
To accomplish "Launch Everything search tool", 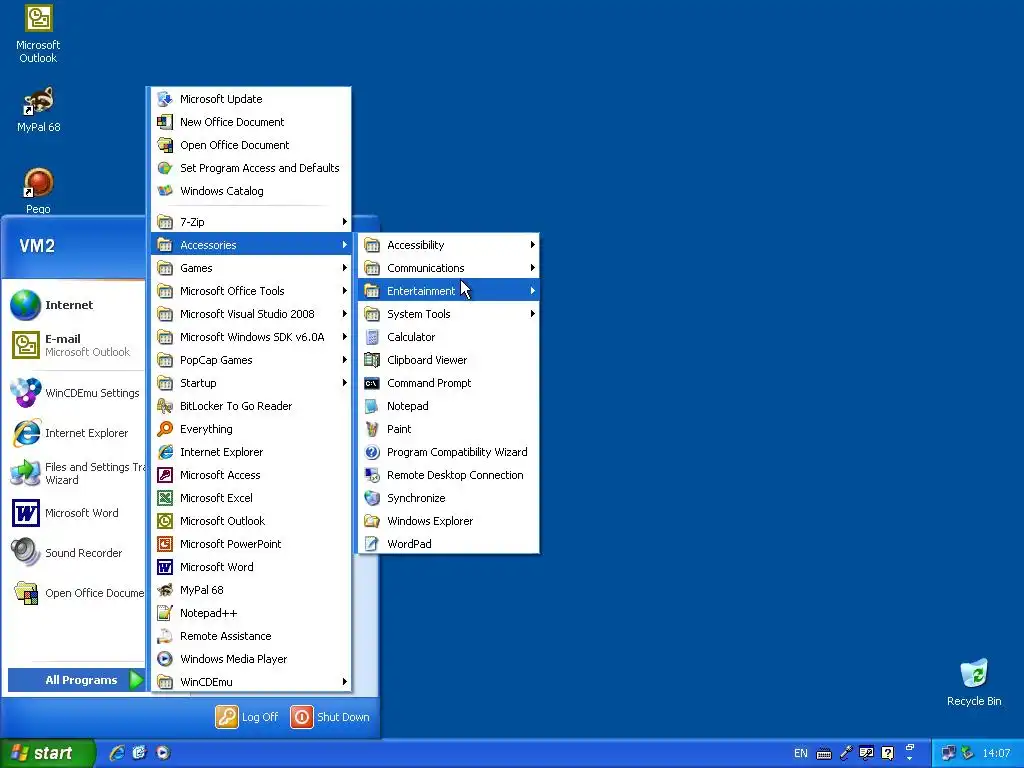I will coord(251,428).
